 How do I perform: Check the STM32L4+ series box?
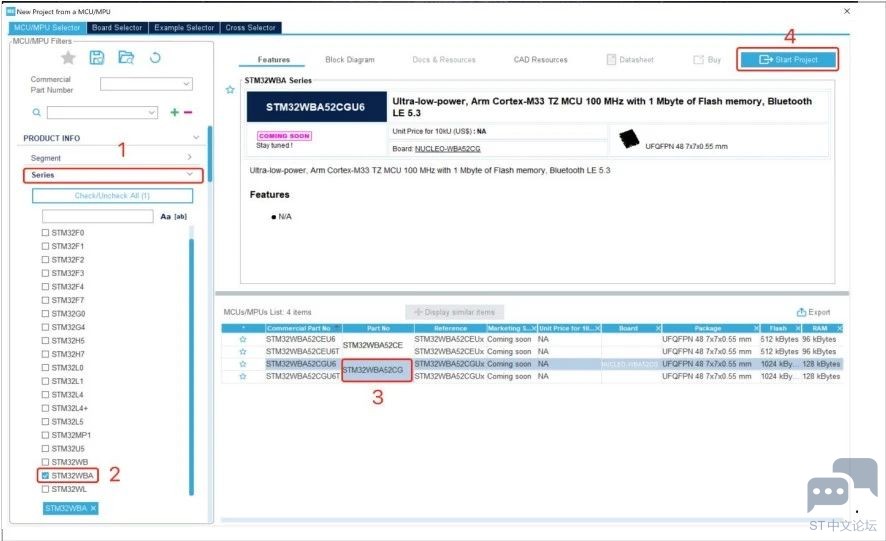[x=45, y=408]
